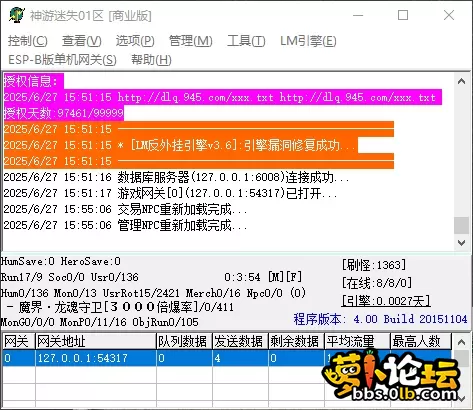Screen dimensions: 473x410
Task: Click the 引擎漏洞修复成功 log line
Action: pos(181,145)
